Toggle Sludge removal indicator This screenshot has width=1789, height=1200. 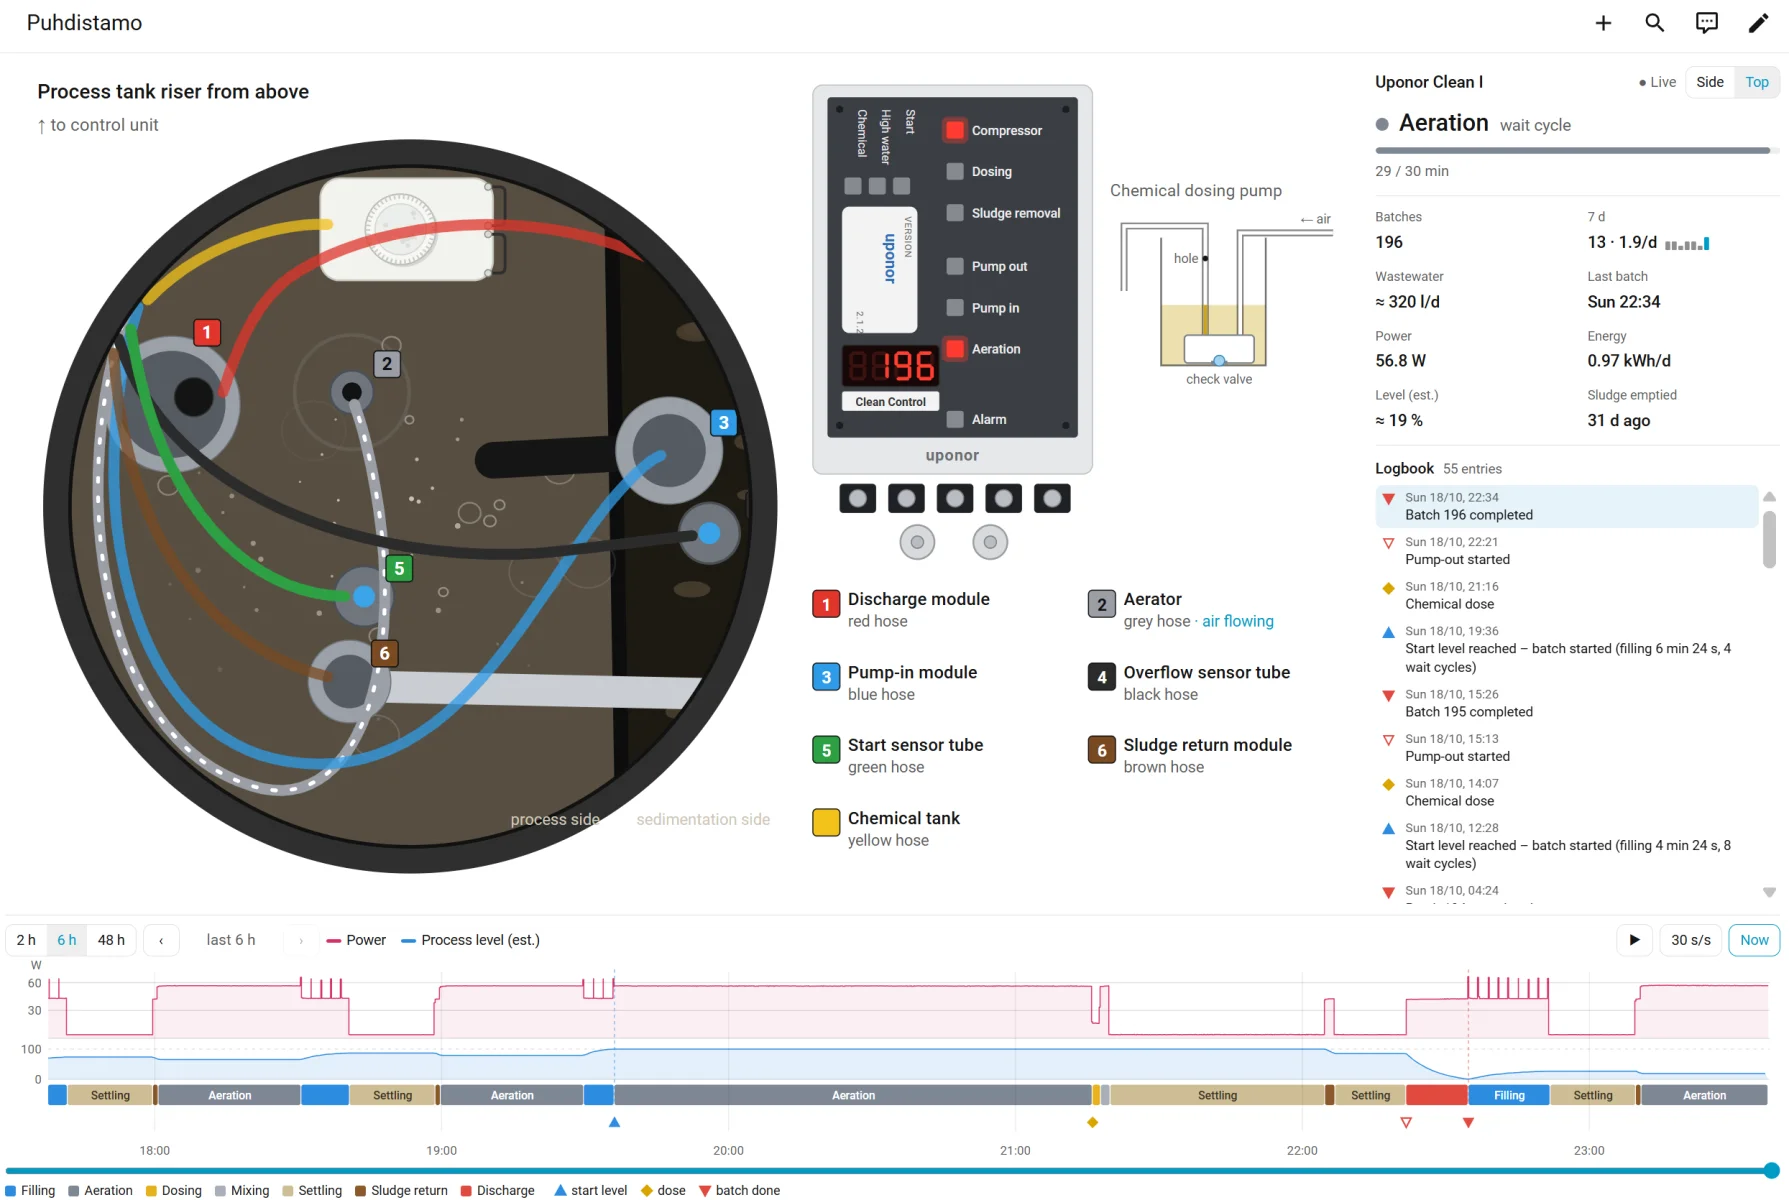coord(955,213)
